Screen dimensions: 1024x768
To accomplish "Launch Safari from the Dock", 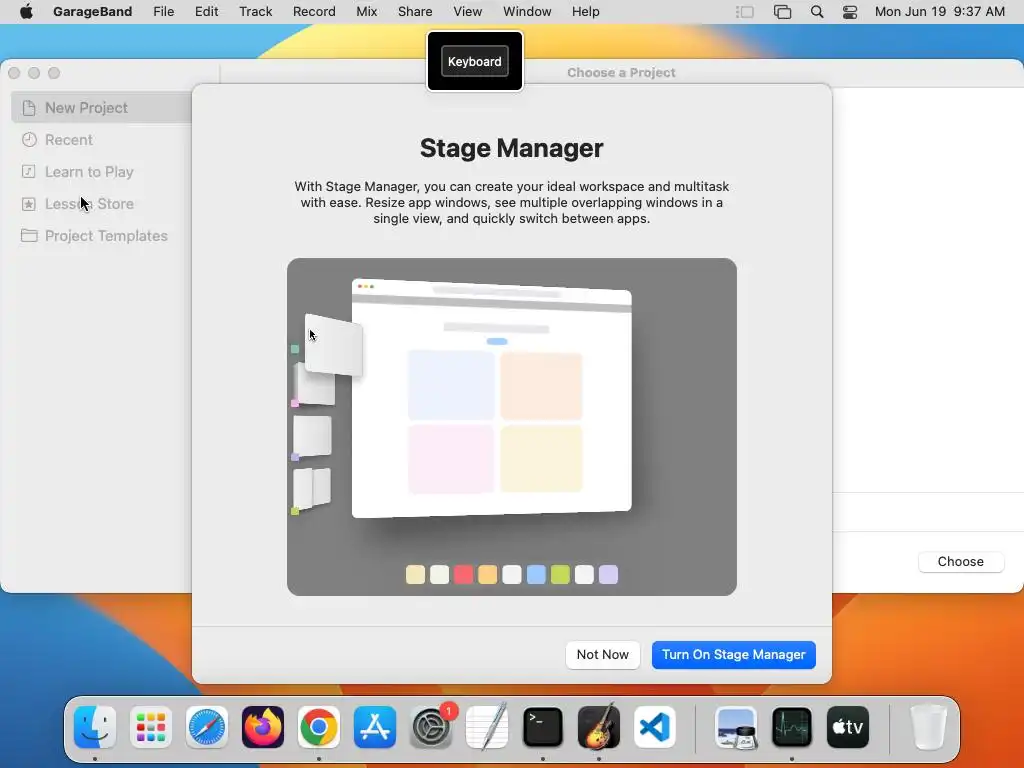I will pos(207,727).
